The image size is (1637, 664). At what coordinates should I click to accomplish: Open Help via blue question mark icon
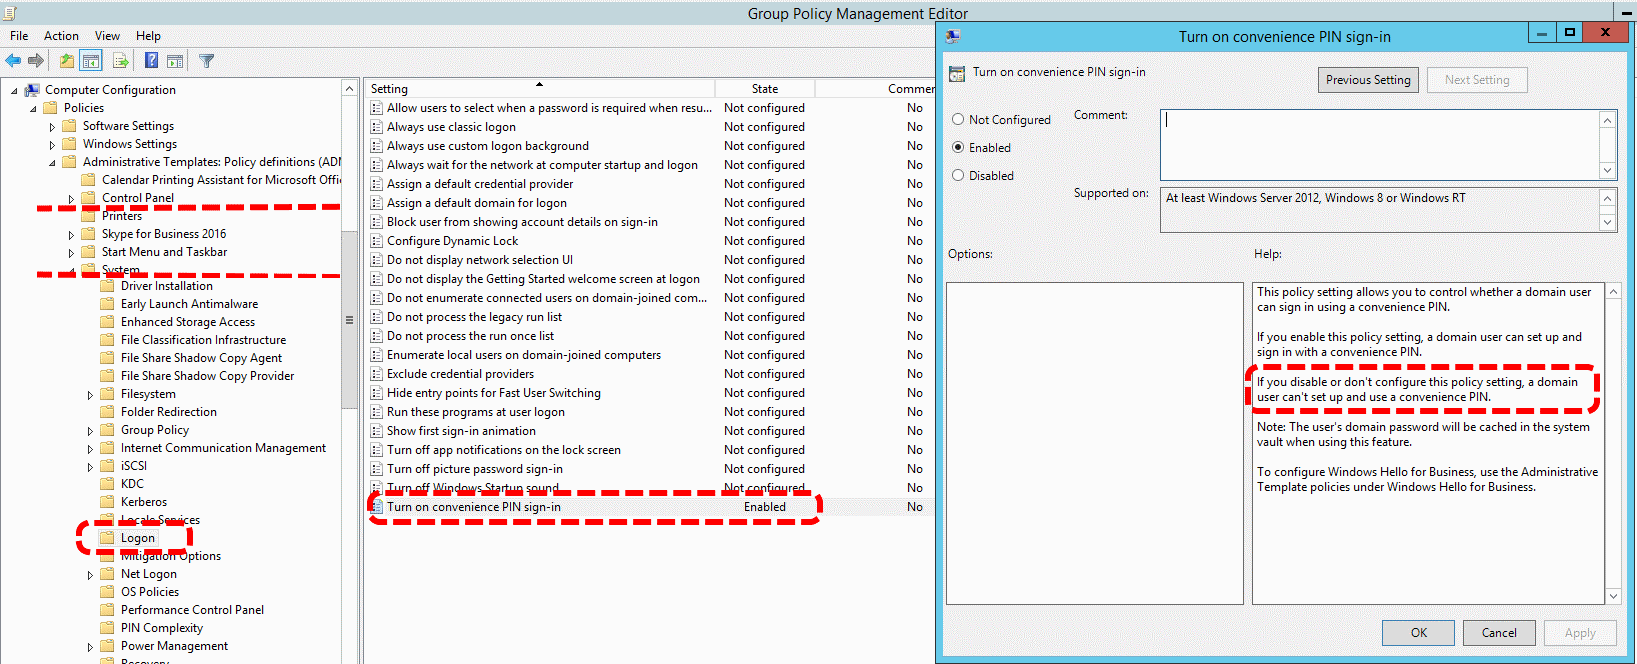[x=151, y=61]
